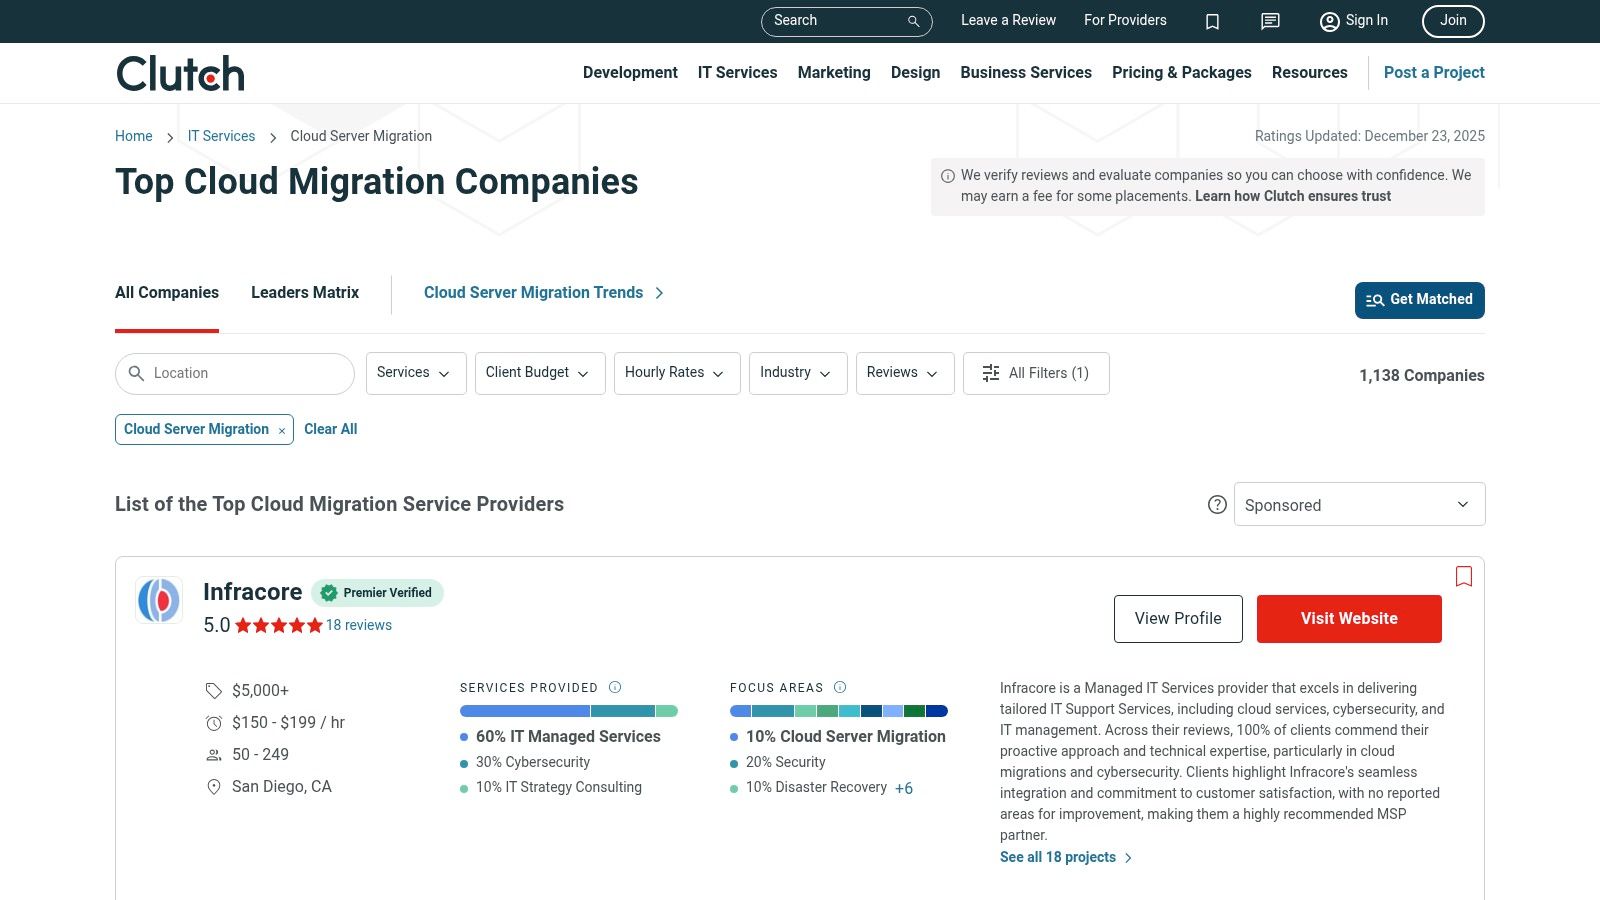This screenshot has height=900, width=1600.
Task: Click the Services Provided info icon
Action: pos(614,687)
